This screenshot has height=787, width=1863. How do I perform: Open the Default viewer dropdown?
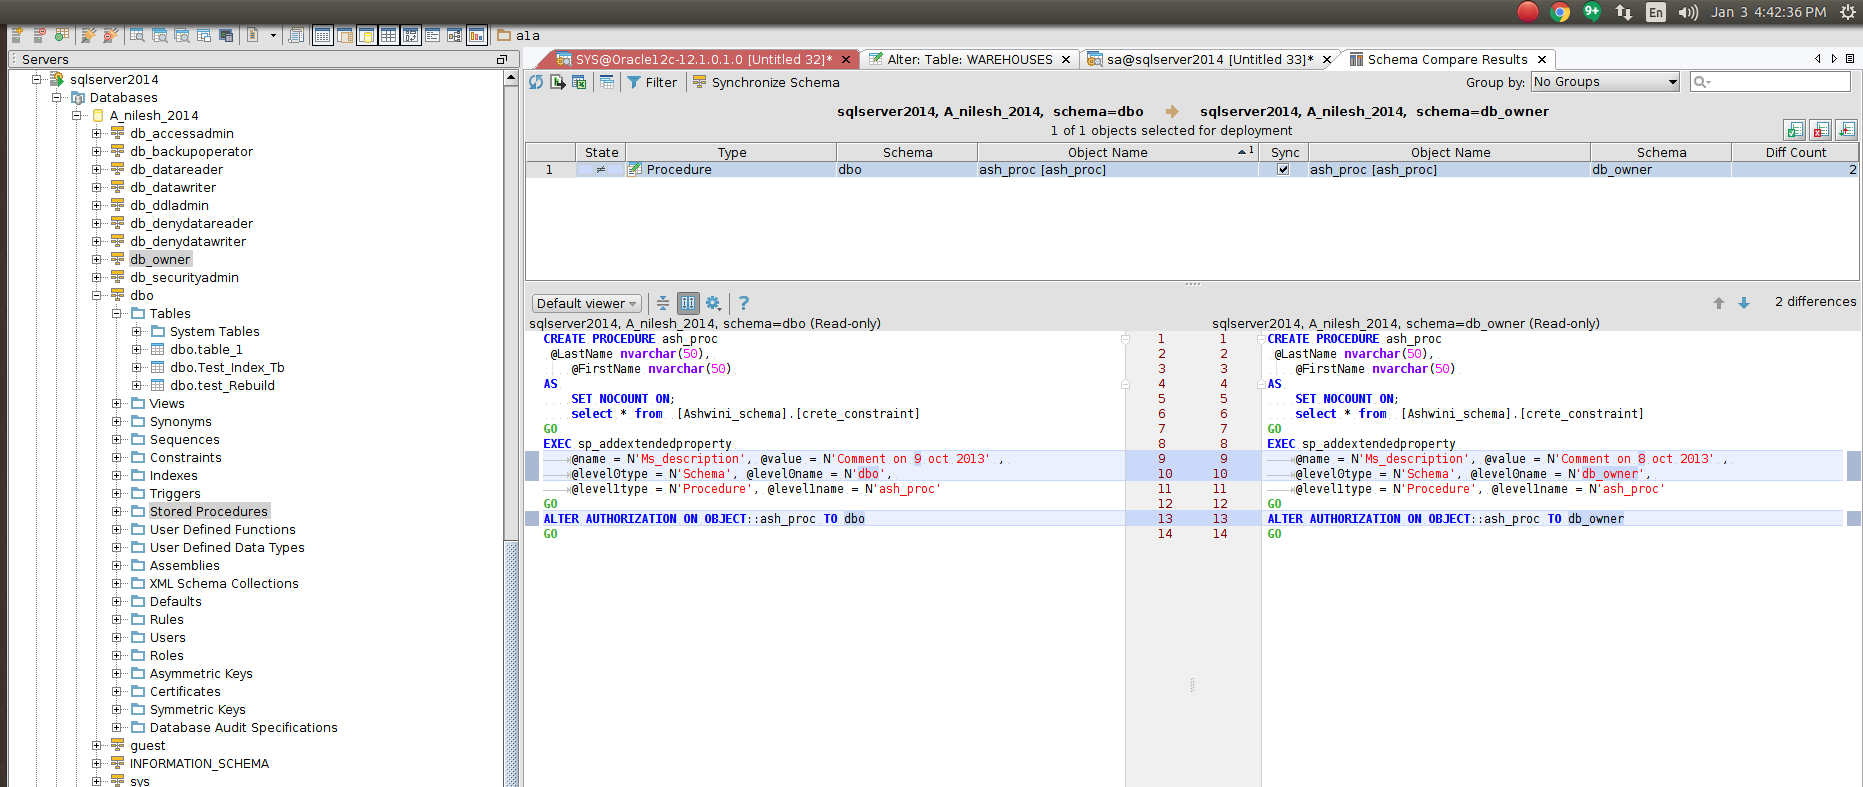tap(587, 304)
